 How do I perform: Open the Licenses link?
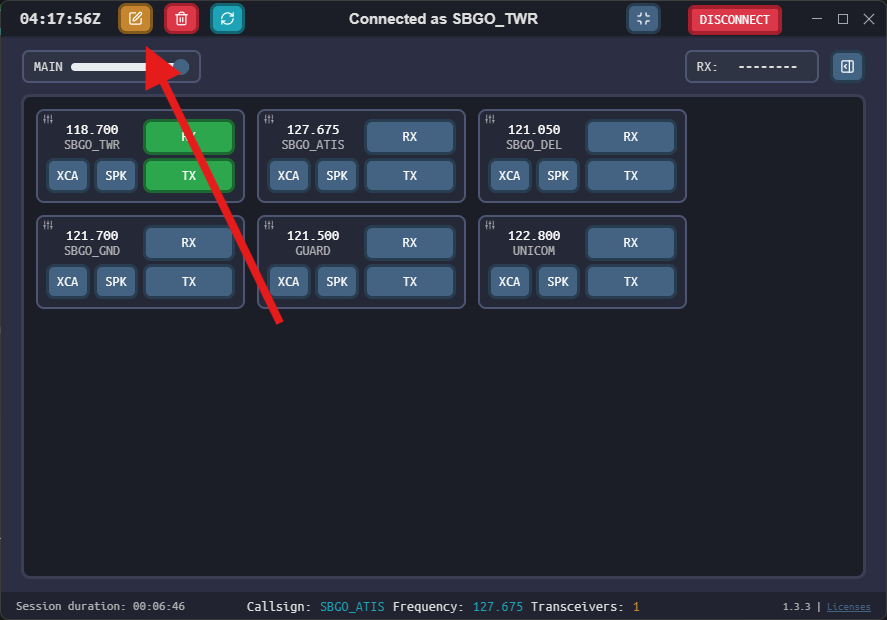click(848, 607)
